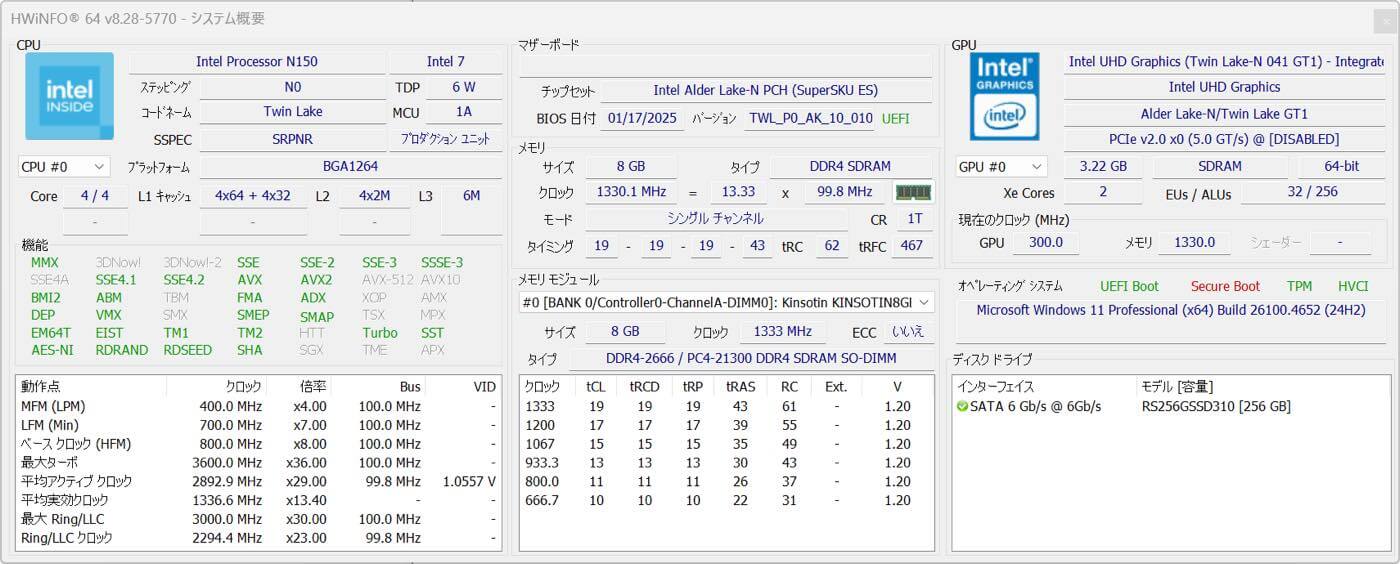This screenshot has width=1400, height=564.
Task: Select the N0 stepping value
Action: click(292, 87)
